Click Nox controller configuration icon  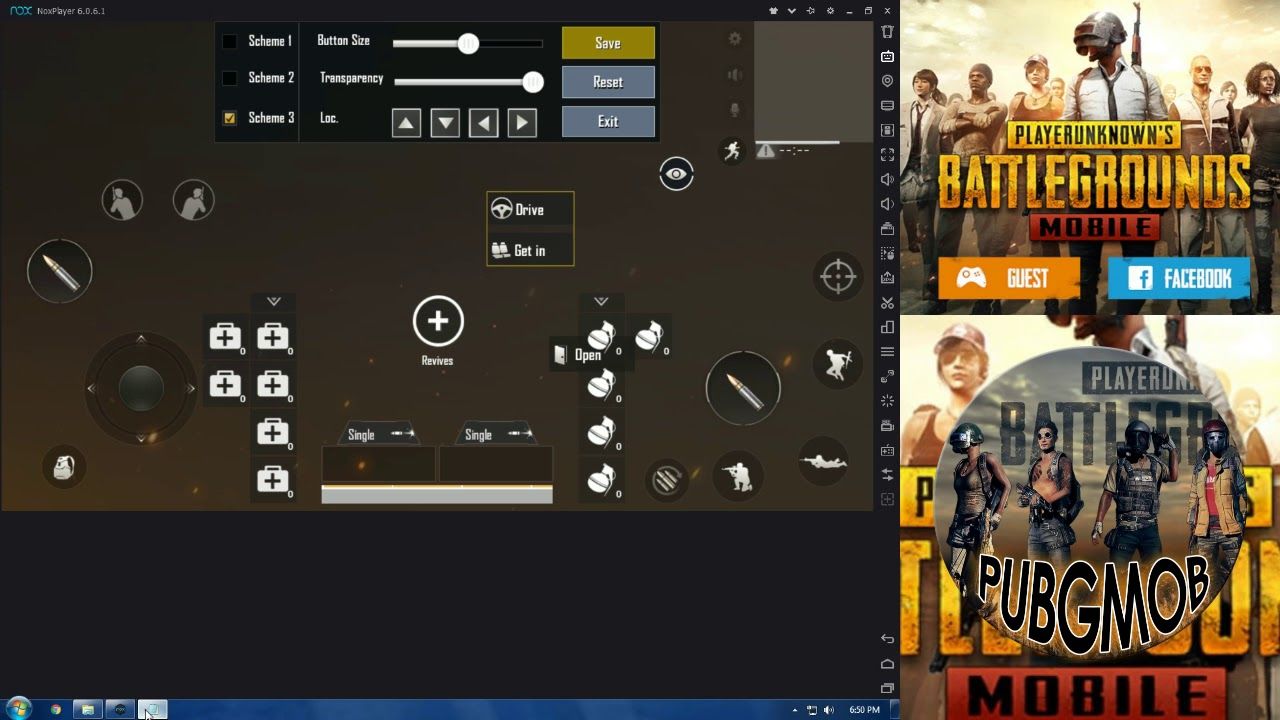(887, 450)
